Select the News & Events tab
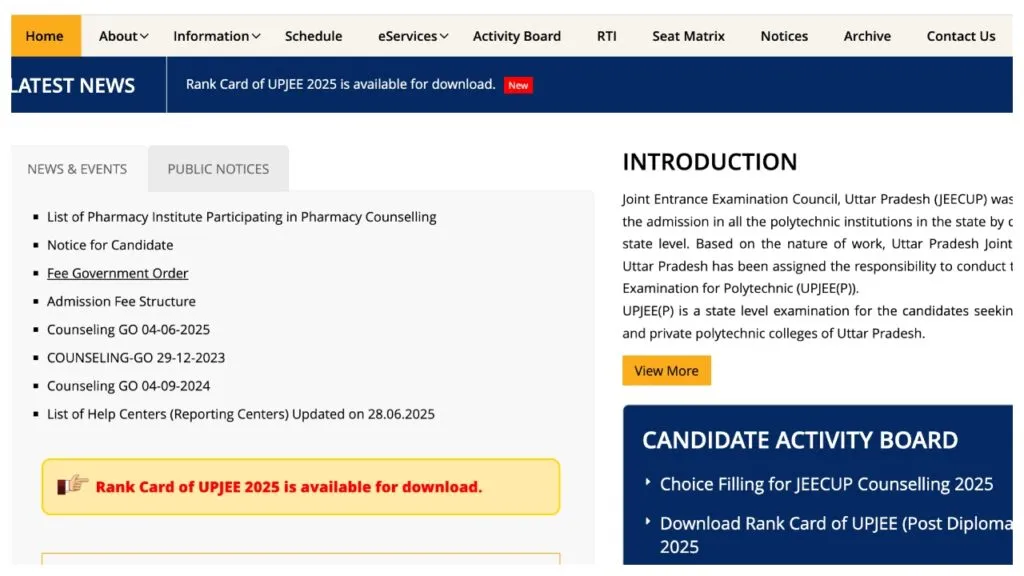1024x576 pixels. [77, 169]
